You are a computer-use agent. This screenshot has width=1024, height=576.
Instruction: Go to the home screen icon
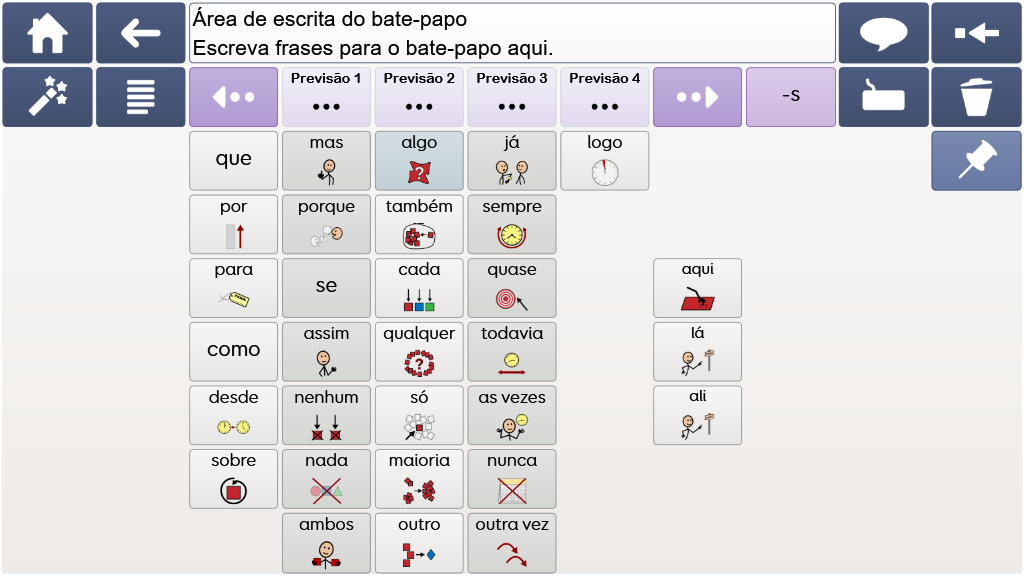[x=47, y=33]
